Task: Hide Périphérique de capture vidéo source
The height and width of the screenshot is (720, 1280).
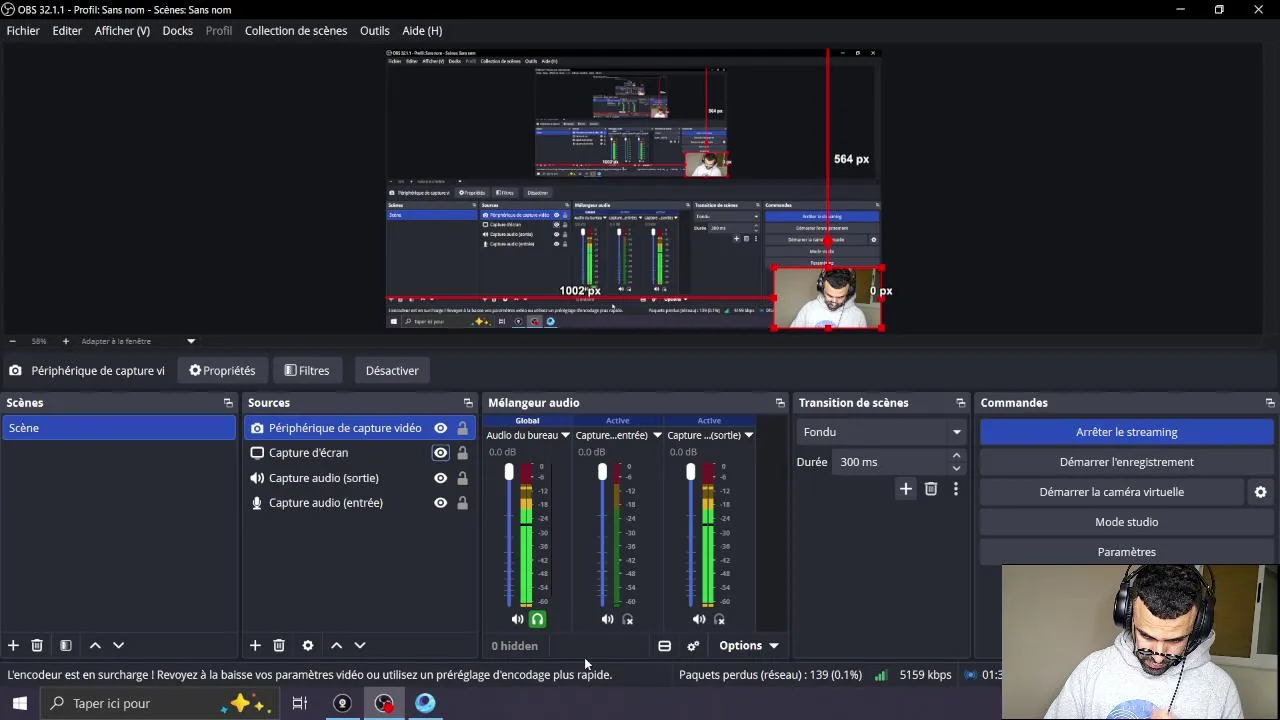Action: (x=440, y=428)
